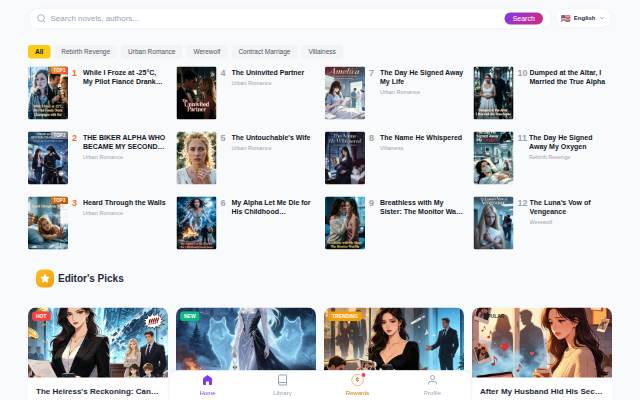
Task: Open the English language dropdown
Action: pyautogui.click(x=583, y=18)
